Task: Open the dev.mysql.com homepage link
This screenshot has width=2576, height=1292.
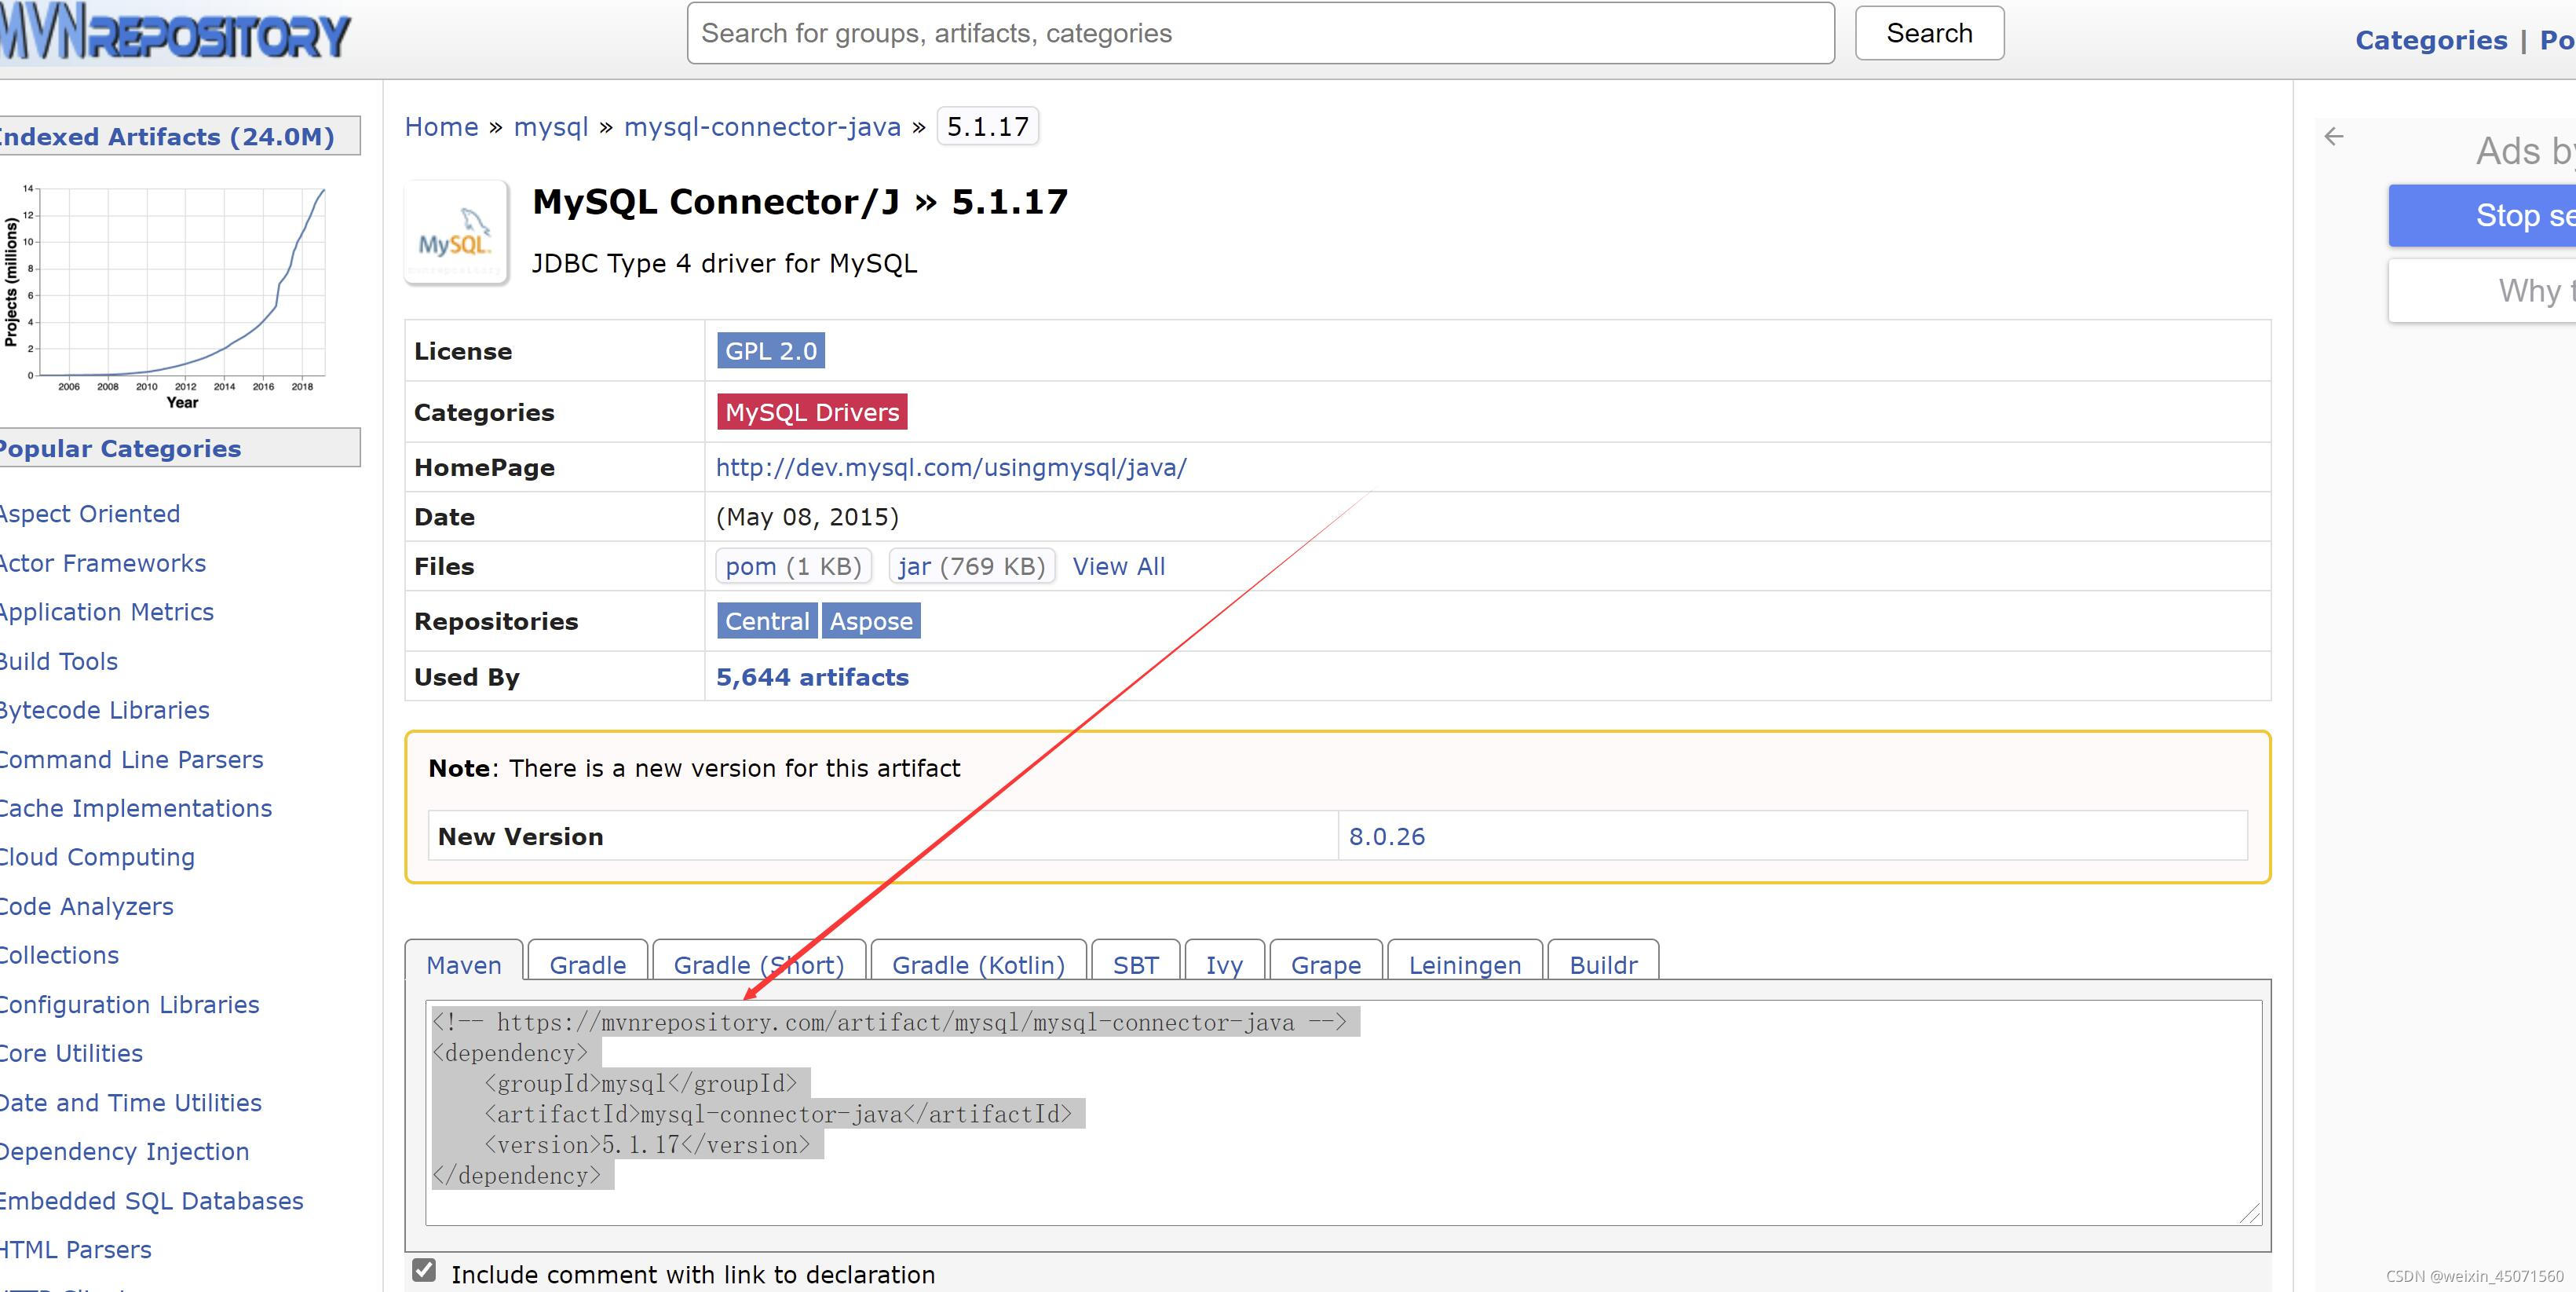Action: [x=951, y=467]
